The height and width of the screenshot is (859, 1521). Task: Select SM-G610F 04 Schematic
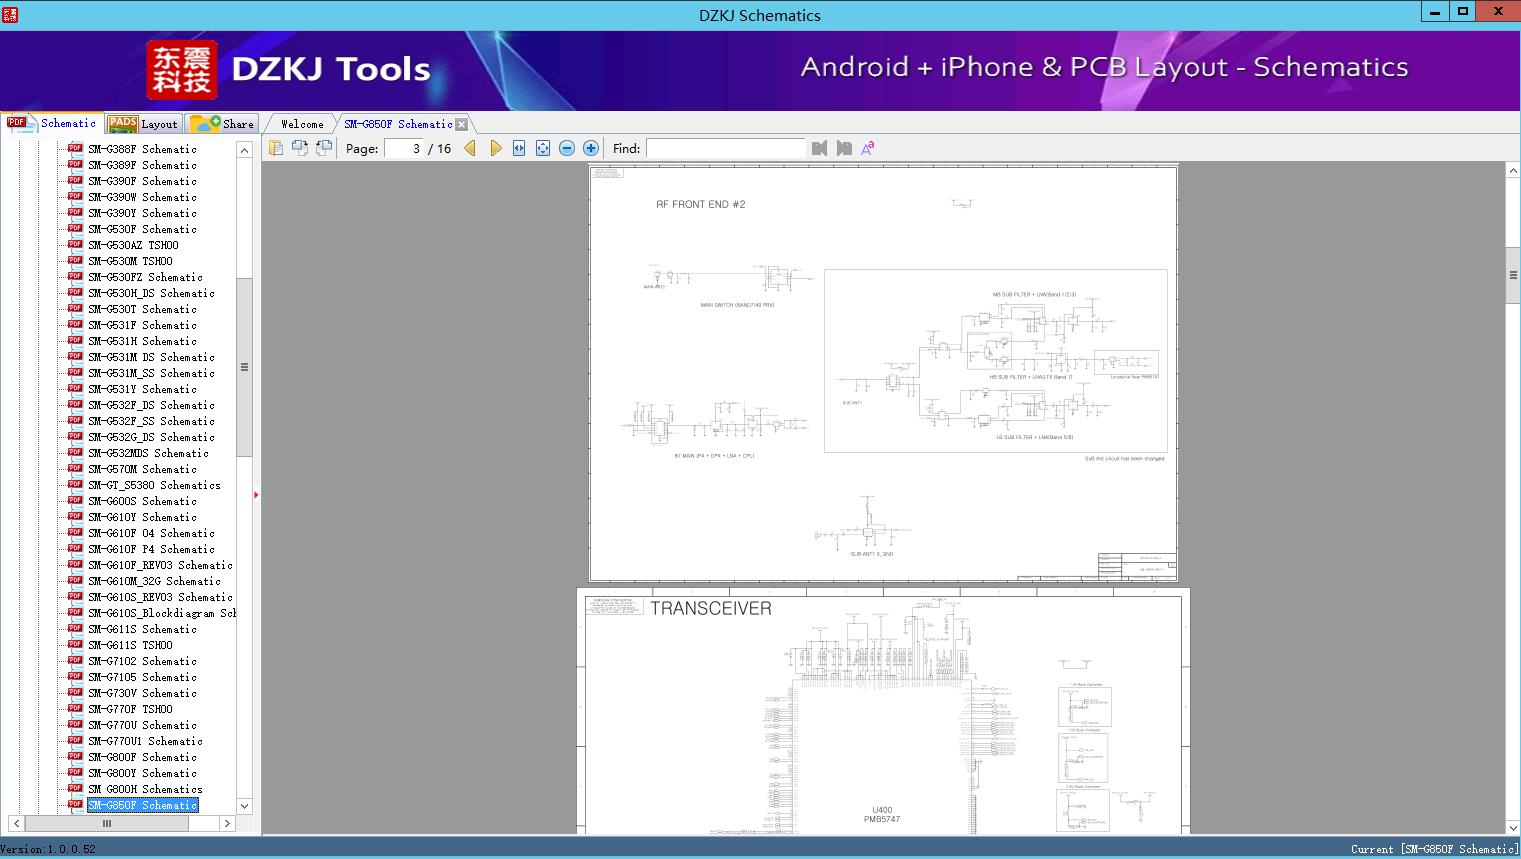[151, 533]
